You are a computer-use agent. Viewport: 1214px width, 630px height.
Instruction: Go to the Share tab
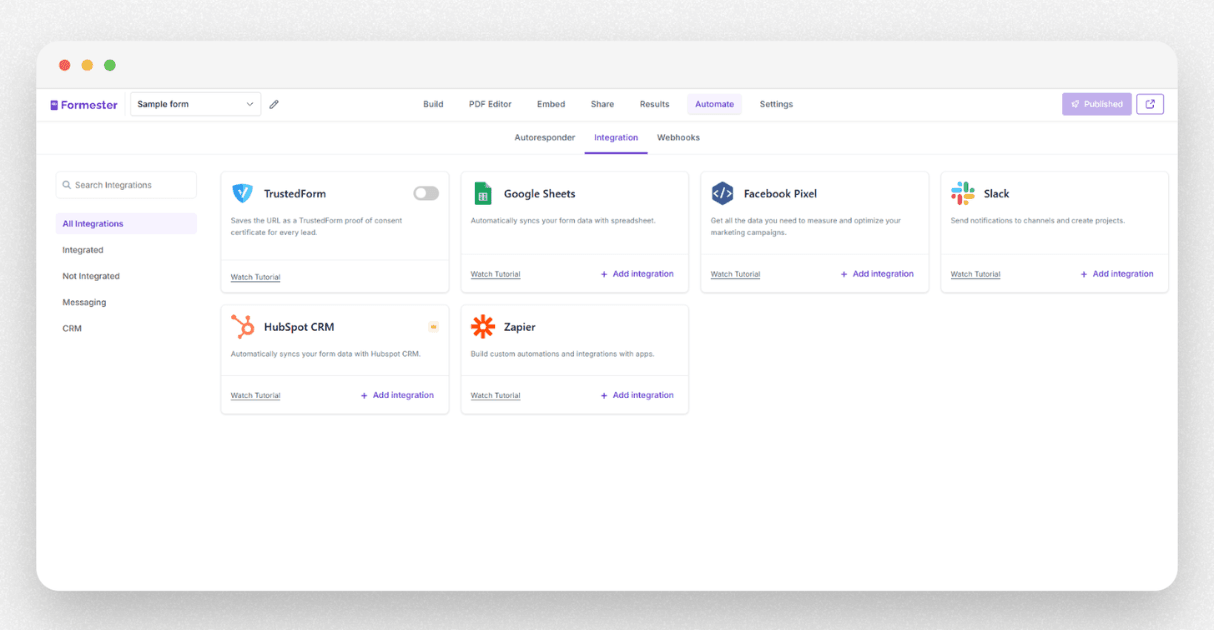click(x=602, y=104)
